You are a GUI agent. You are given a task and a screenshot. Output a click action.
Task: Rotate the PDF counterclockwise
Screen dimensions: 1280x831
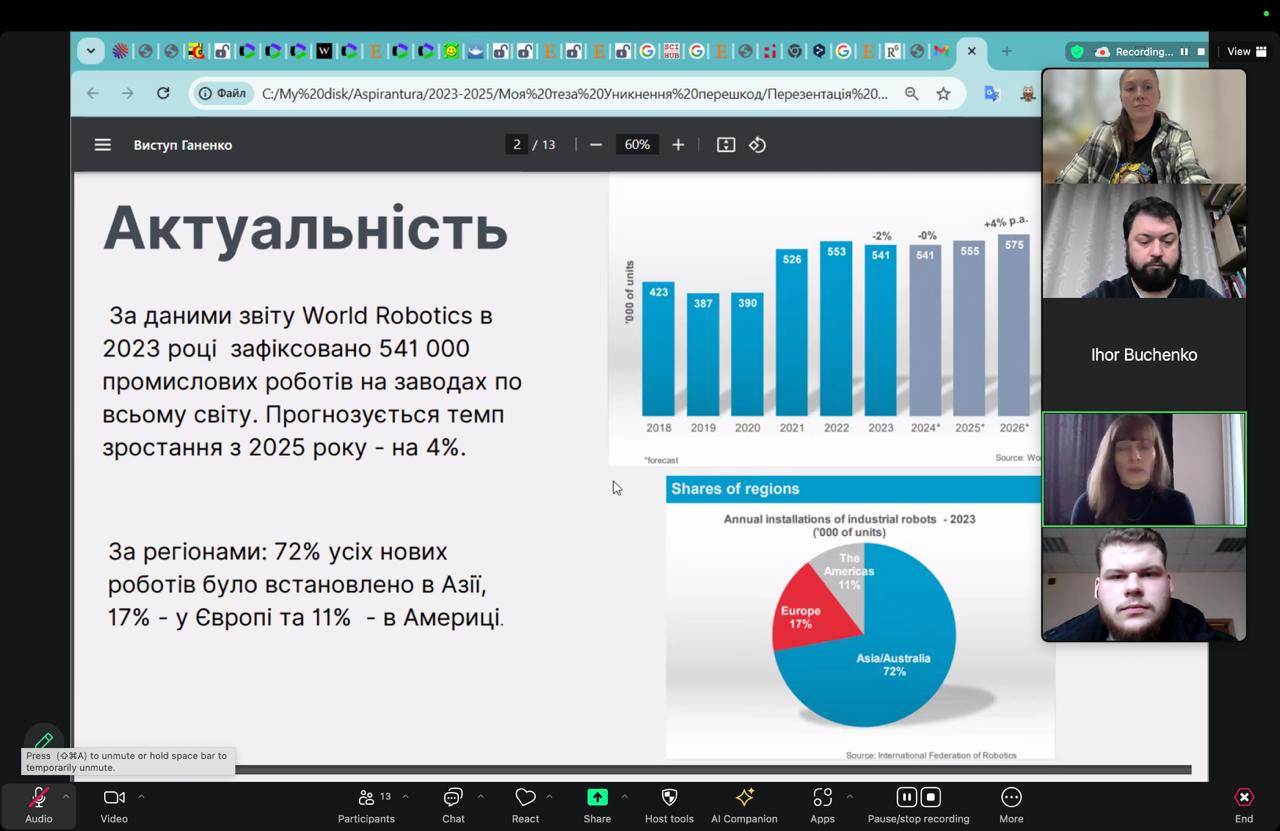click(757, 145)
